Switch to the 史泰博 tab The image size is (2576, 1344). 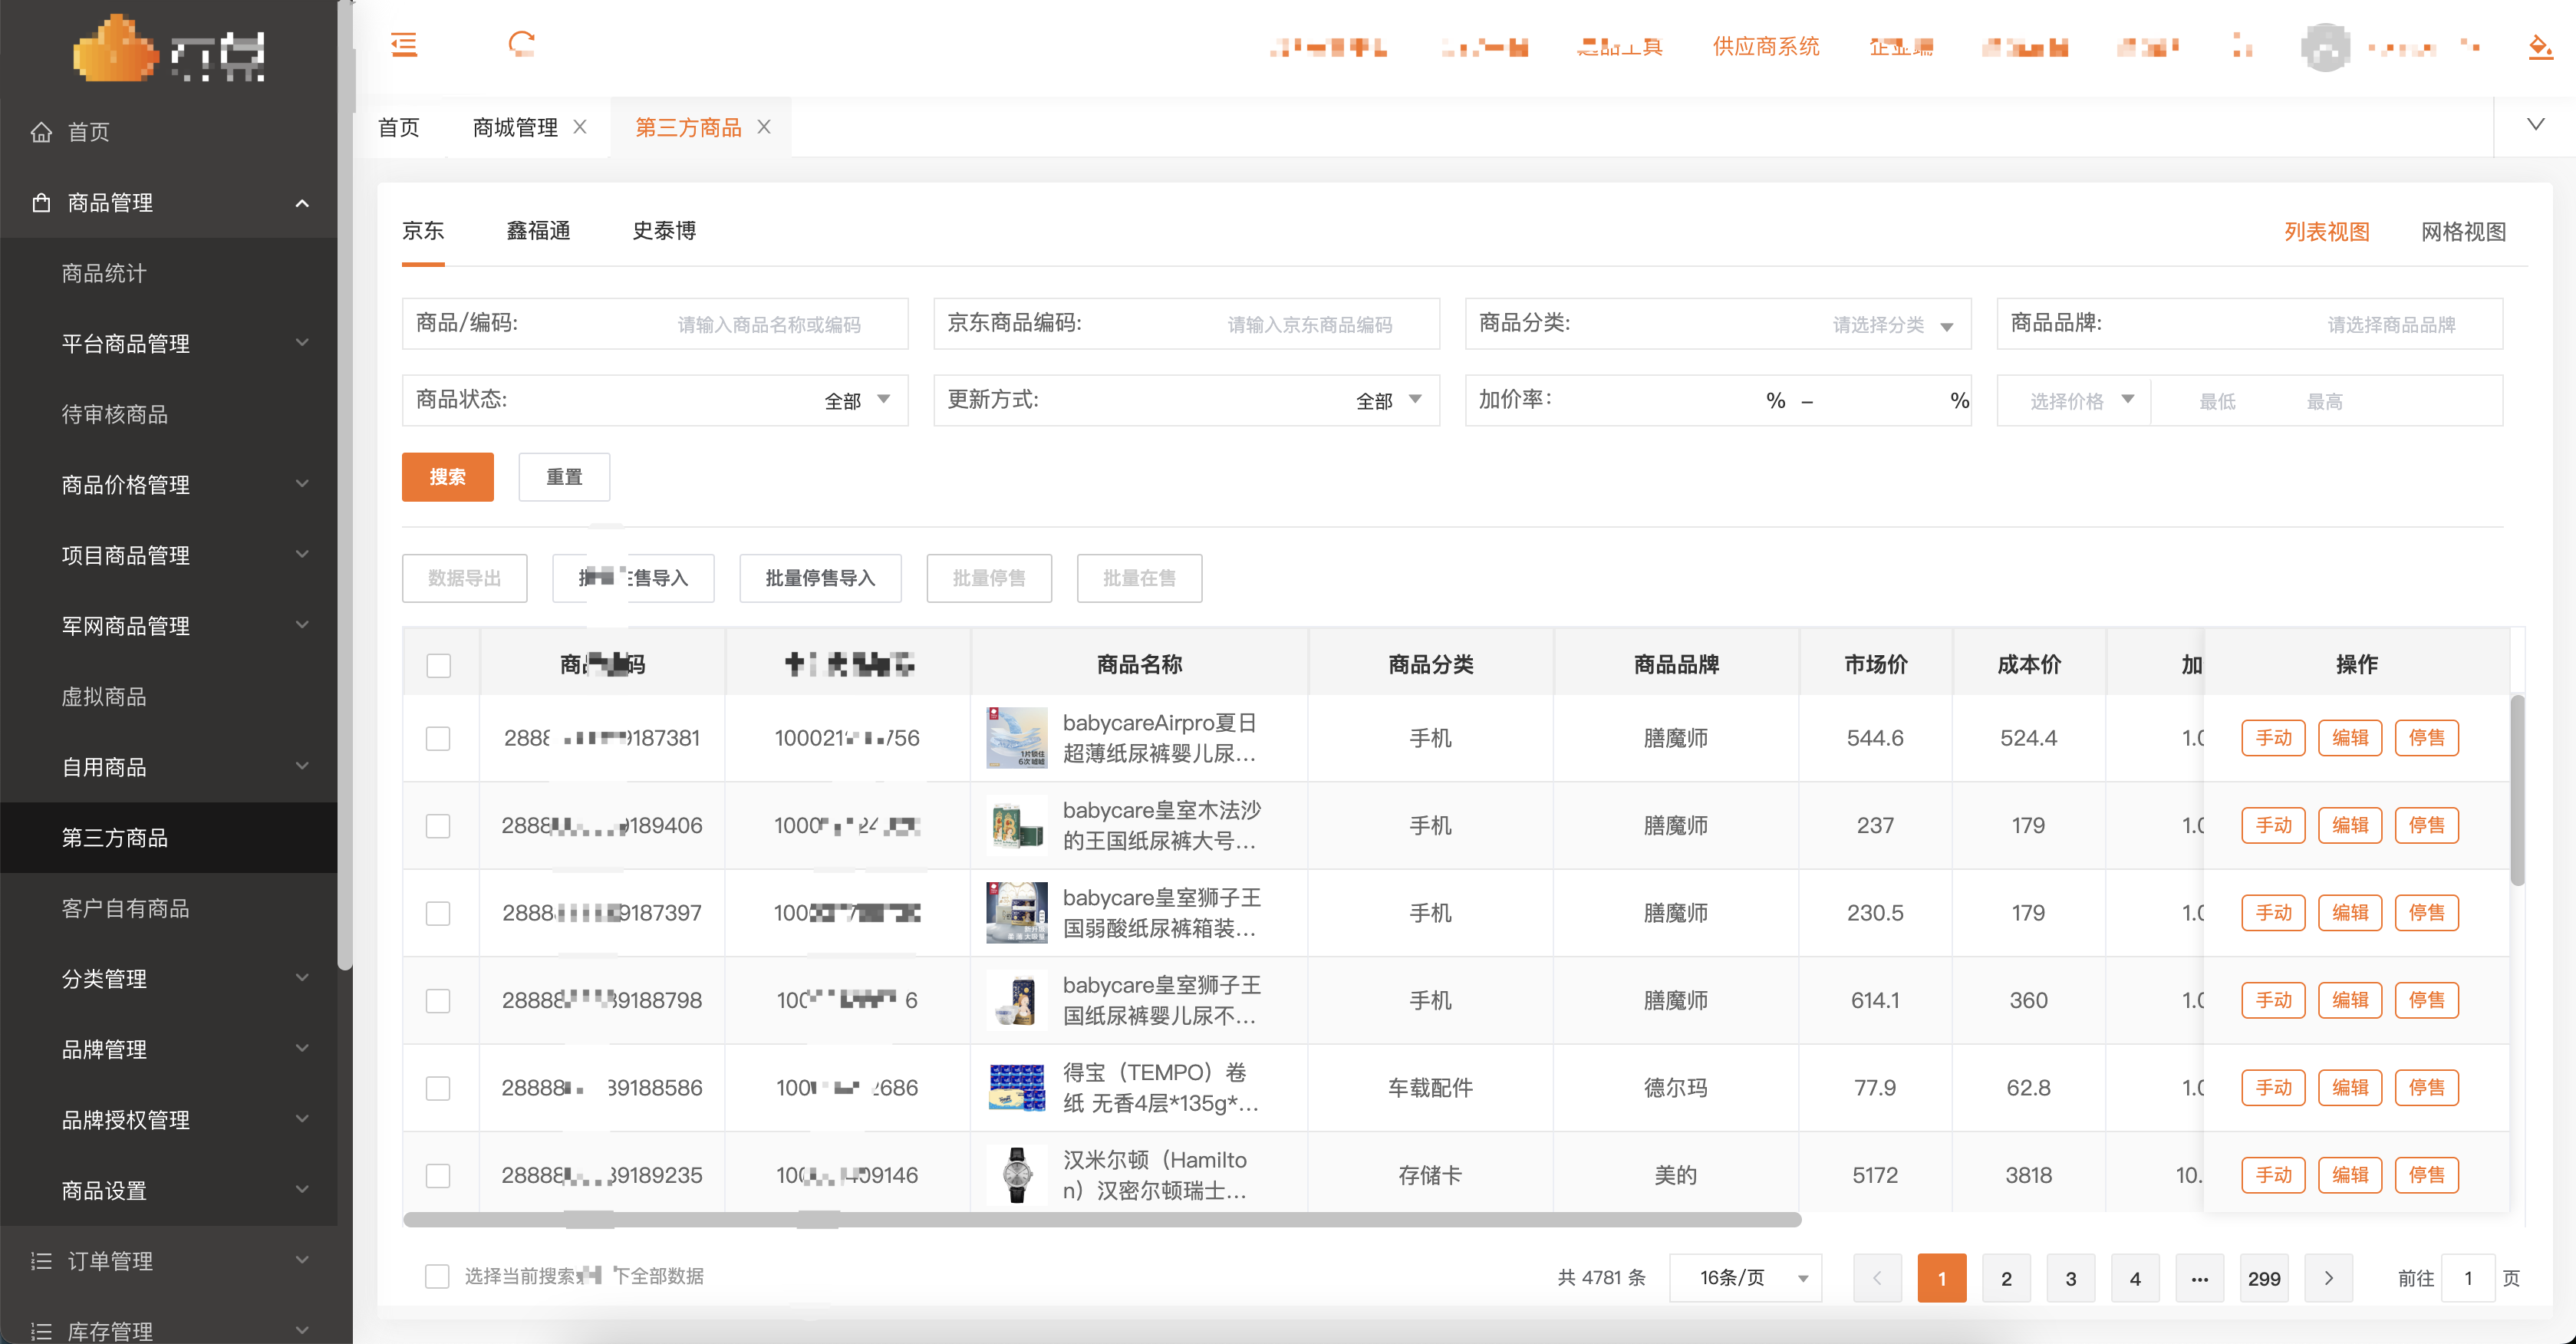pyautogui.click(x=664, y=231)
